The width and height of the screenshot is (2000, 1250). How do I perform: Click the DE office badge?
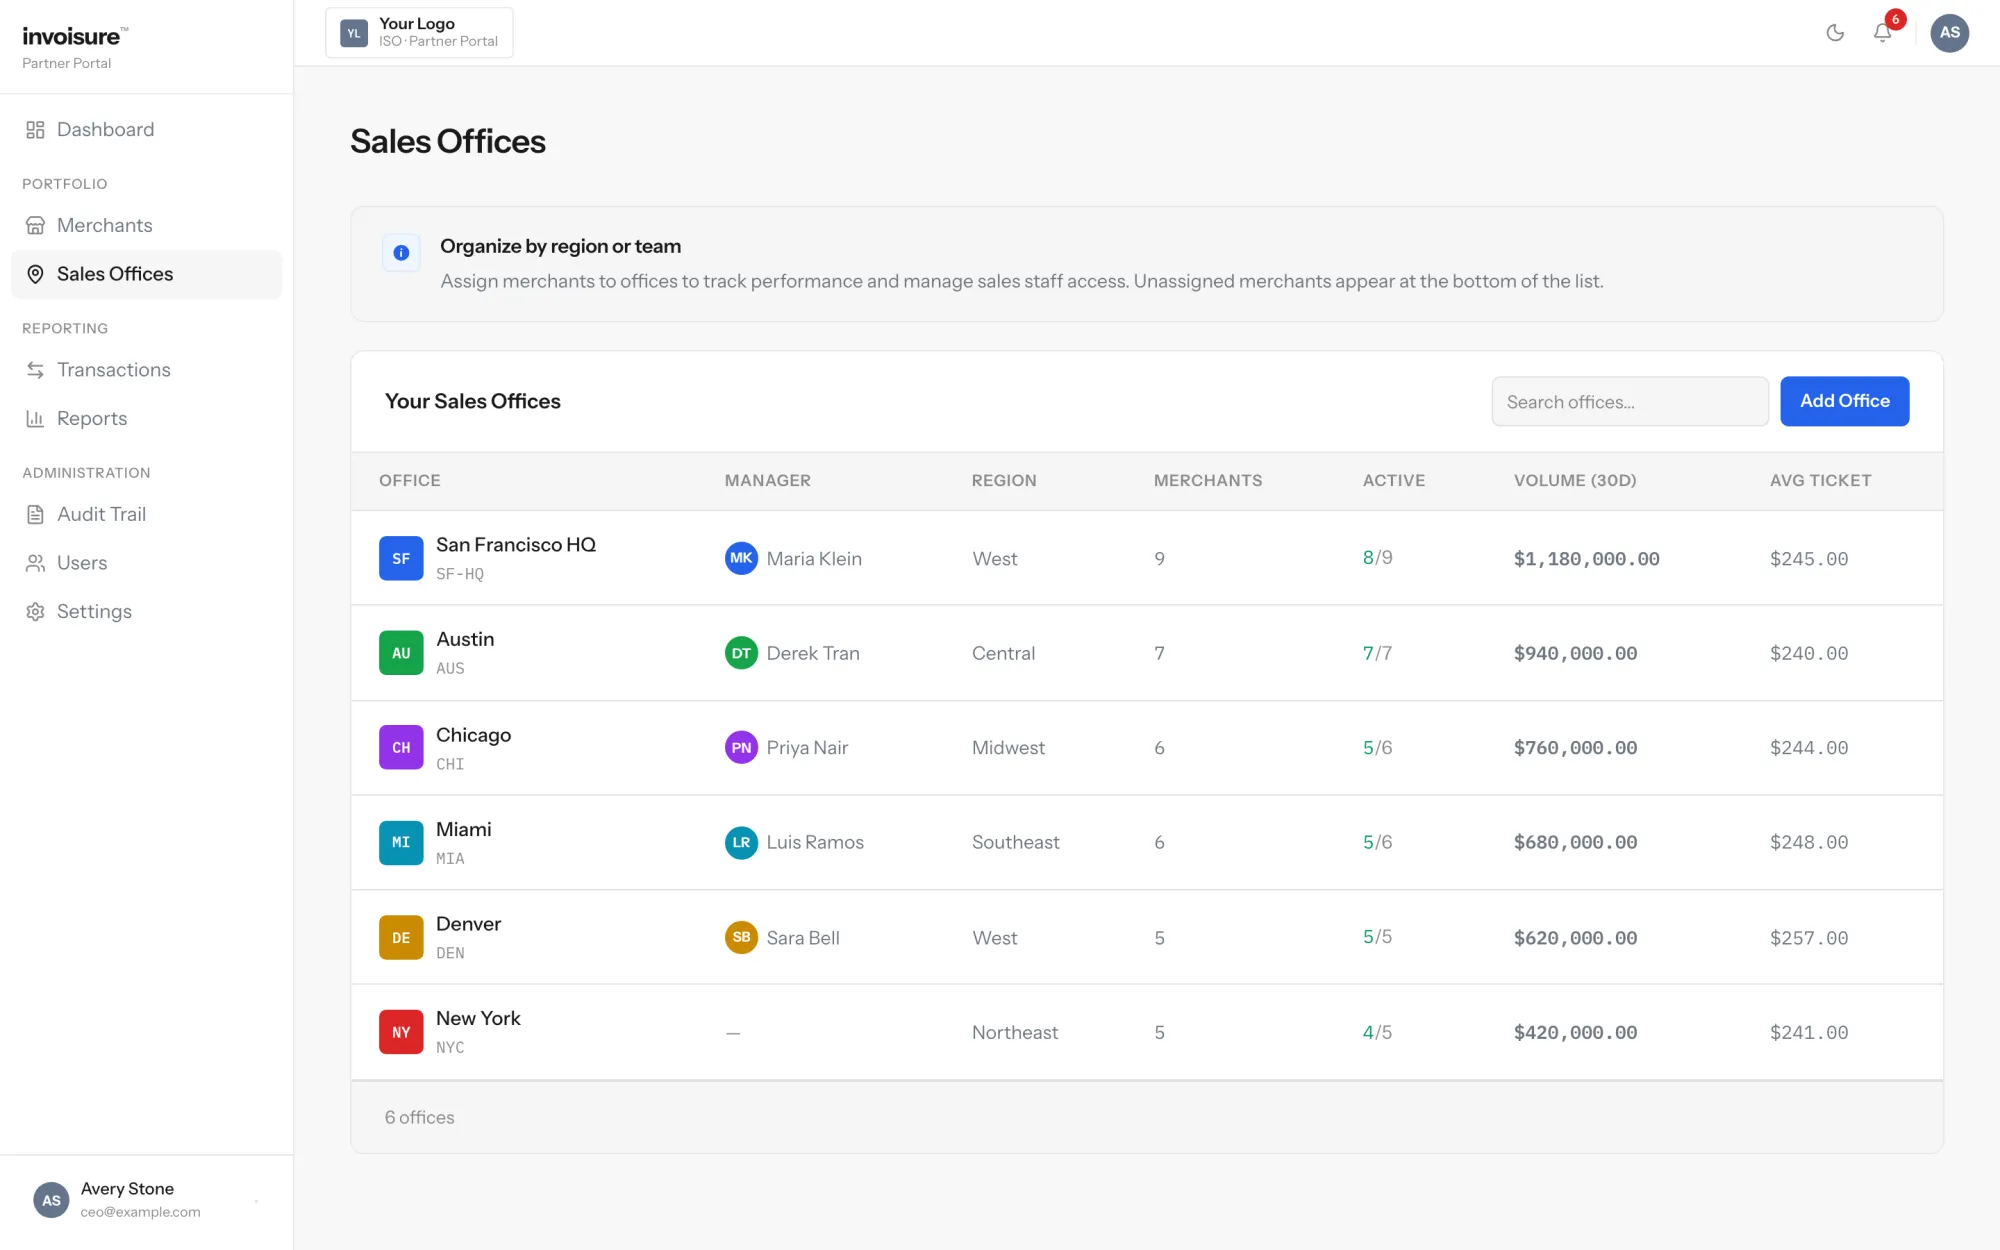pos(401,938)
